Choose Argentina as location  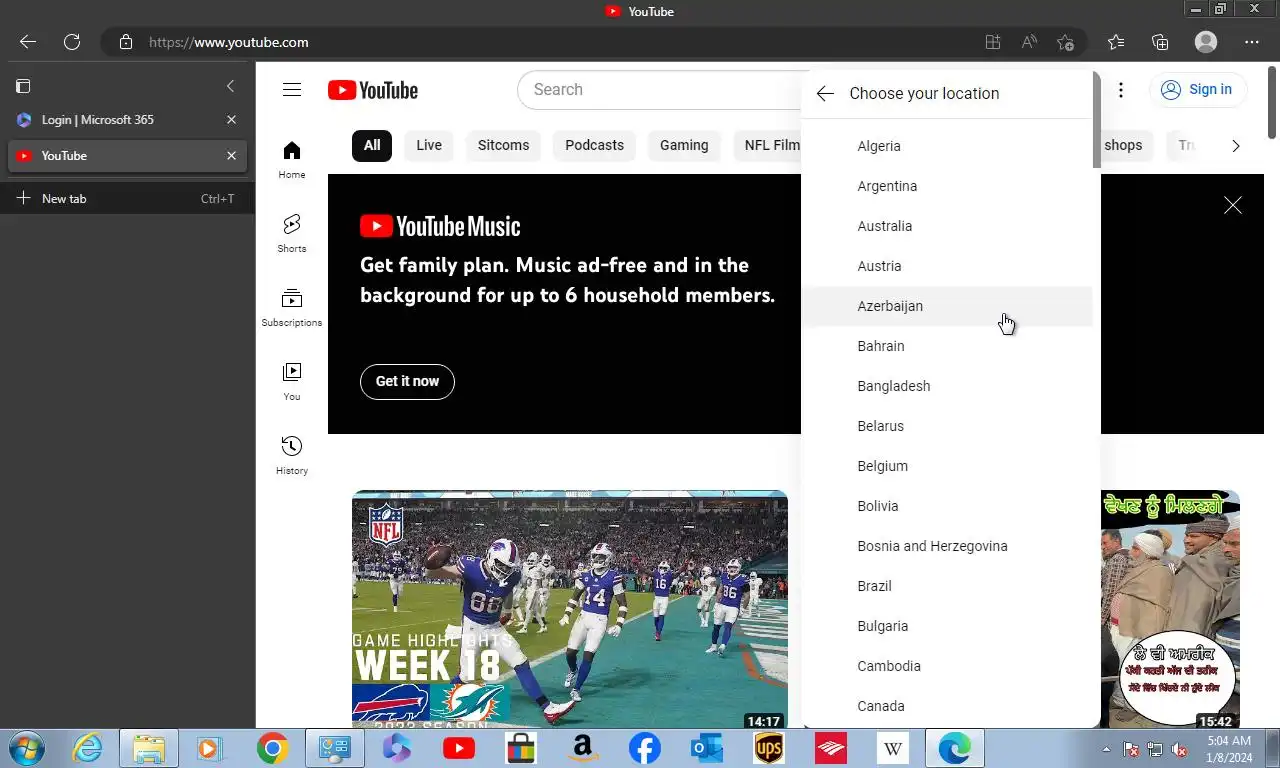click(947, 186)
